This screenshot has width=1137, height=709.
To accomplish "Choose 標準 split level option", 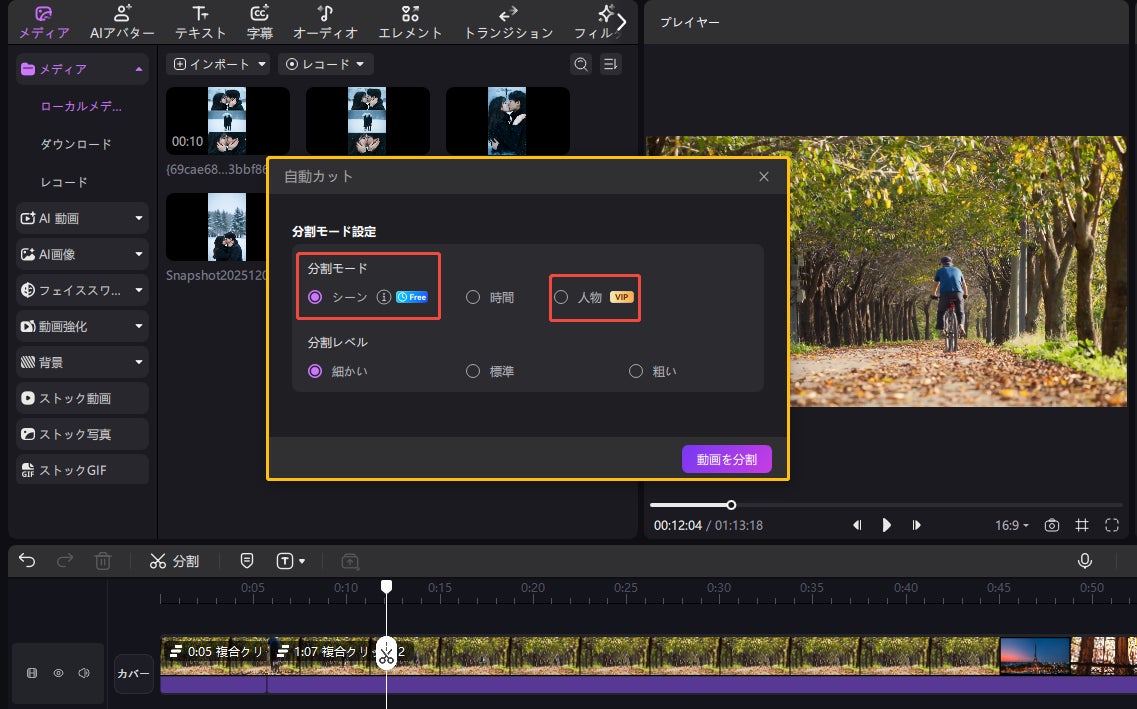I will pyautogui.click(x=473, y=371).
